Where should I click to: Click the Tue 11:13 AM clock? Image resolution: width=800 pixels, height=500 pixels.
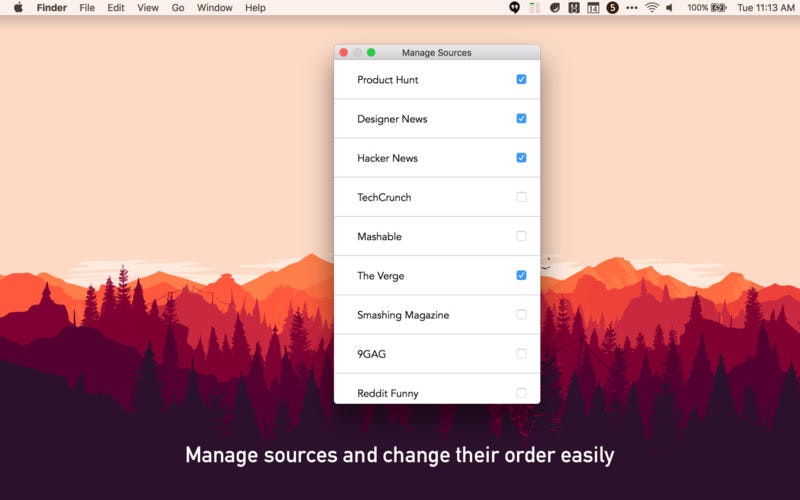pyautogui.click(x=766, y=8)
